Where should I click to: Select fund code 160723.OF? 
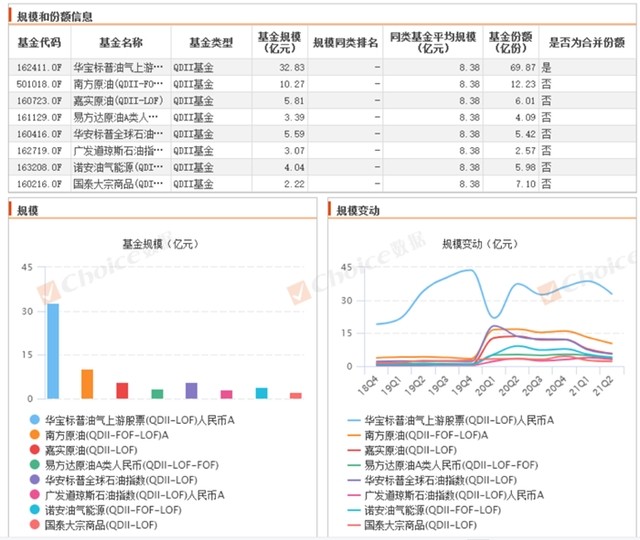(39, 101)
